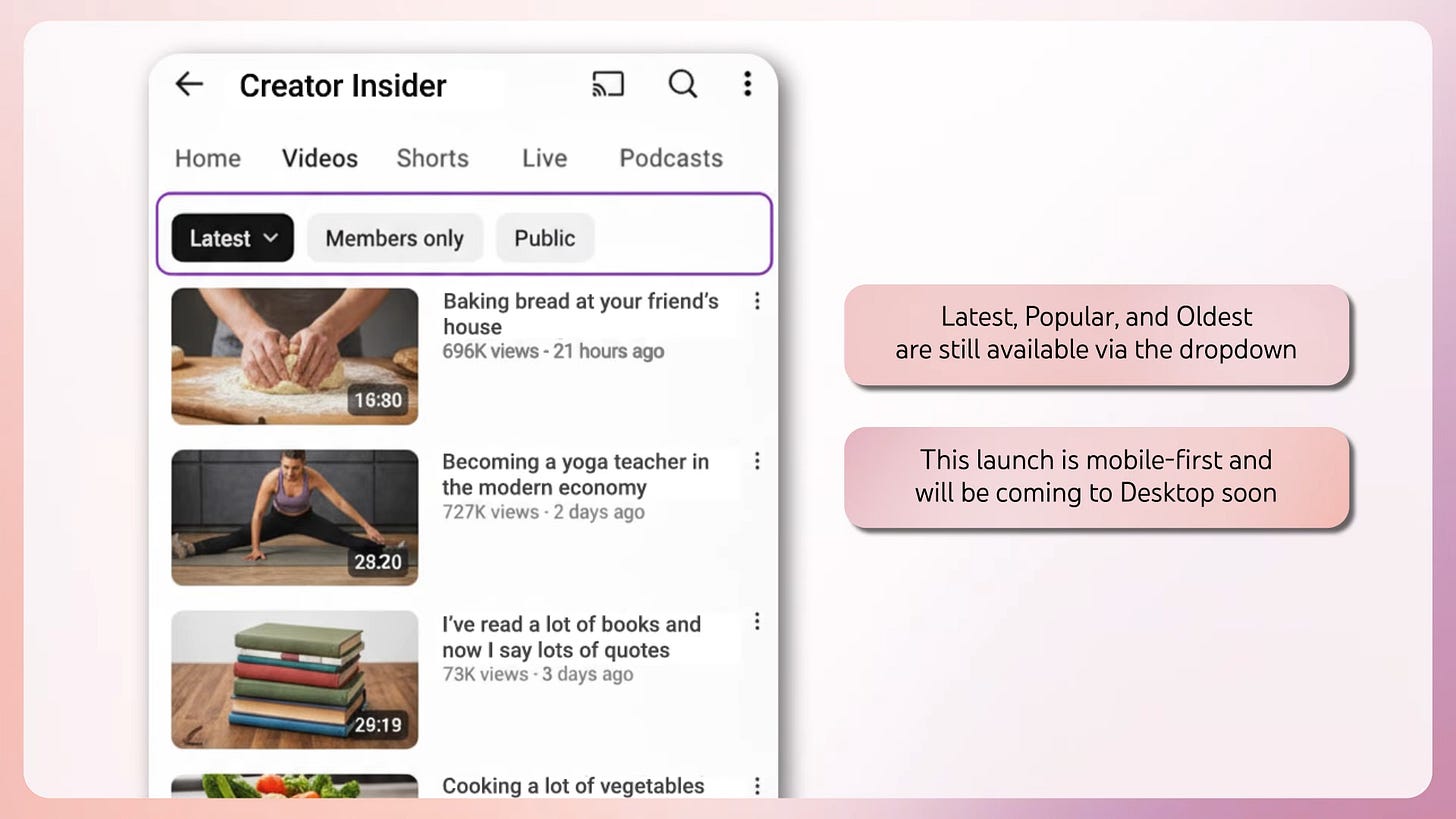Click the Creator Insider channel title
This screenshot has width=1456, height=819.
pos(343,85)
